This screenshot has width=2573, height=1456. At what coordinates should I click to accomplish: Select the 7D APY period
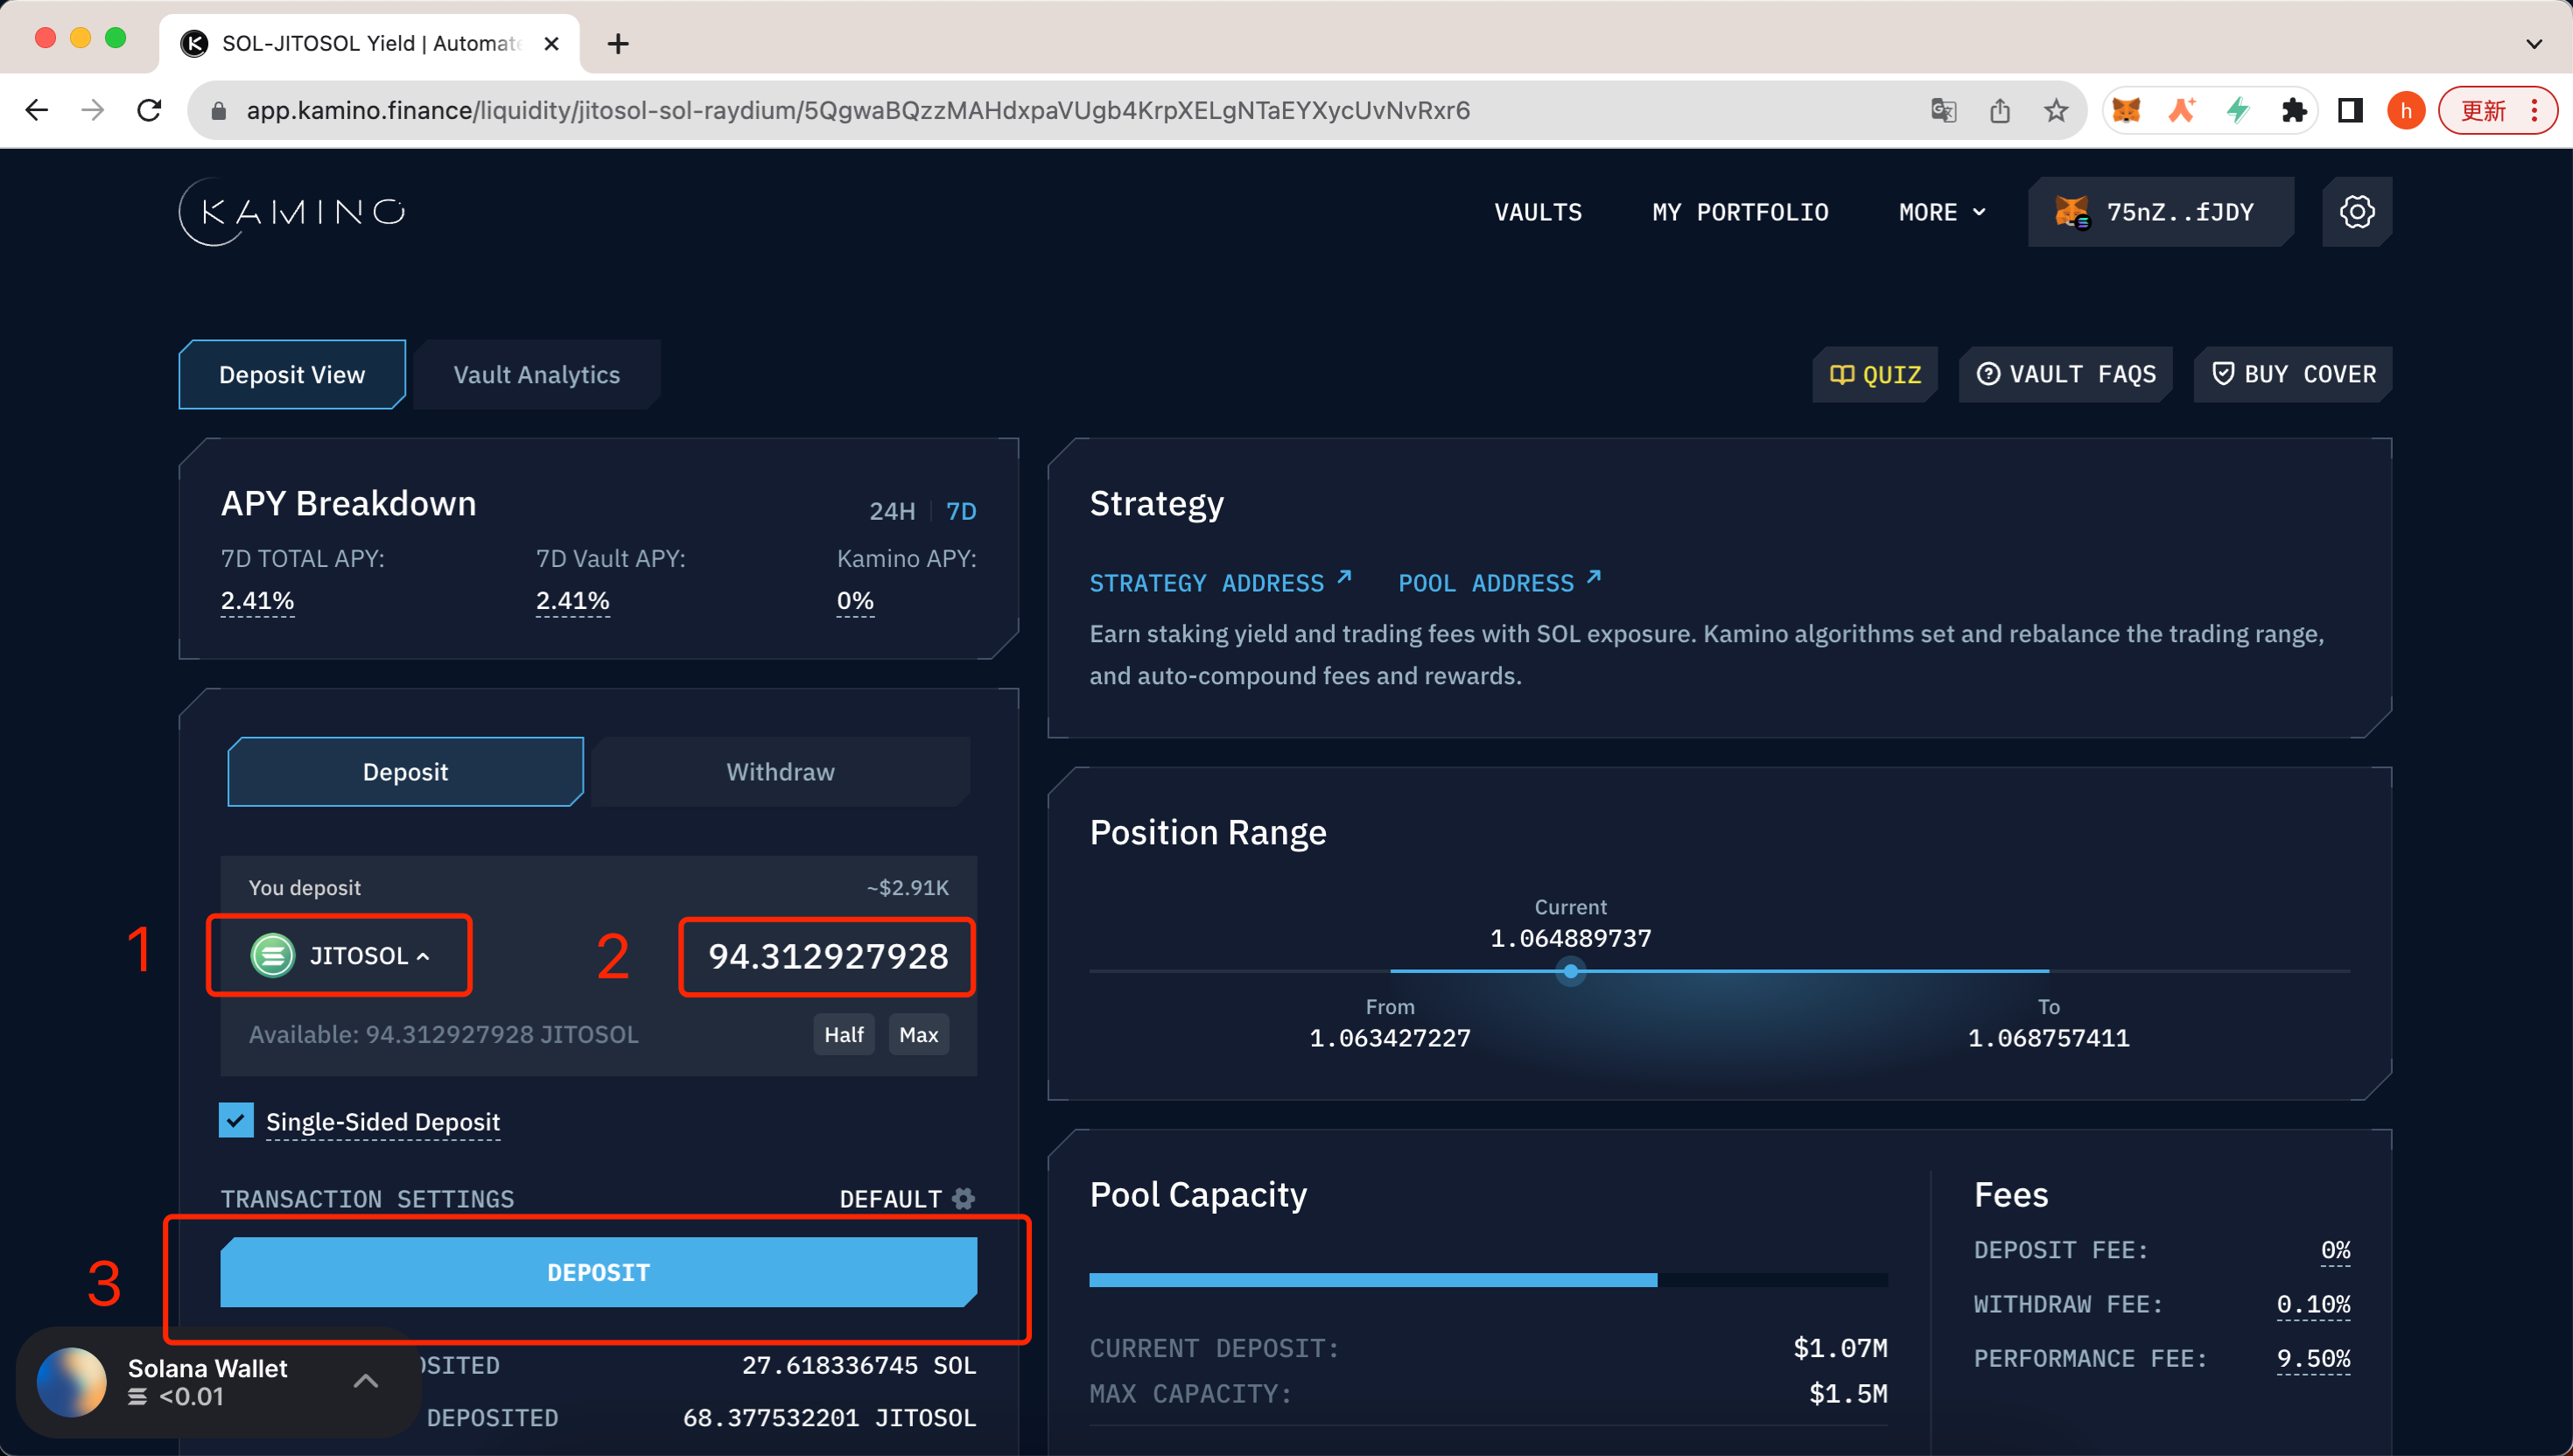[960, 511]
